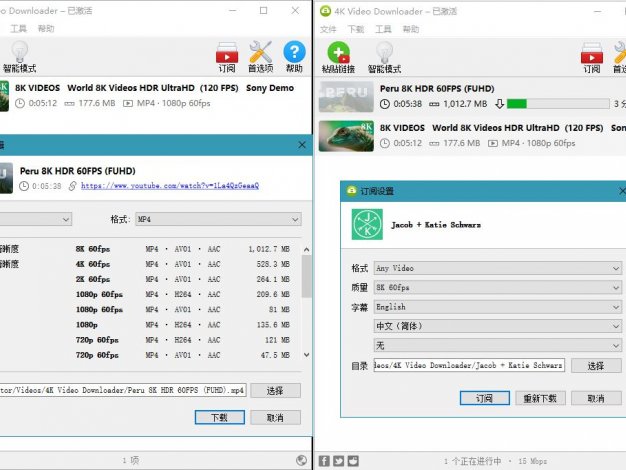Expand the 8K 60fps quality dropdown
This screenshot has width=626, height=470.
[x=497, y=288]
